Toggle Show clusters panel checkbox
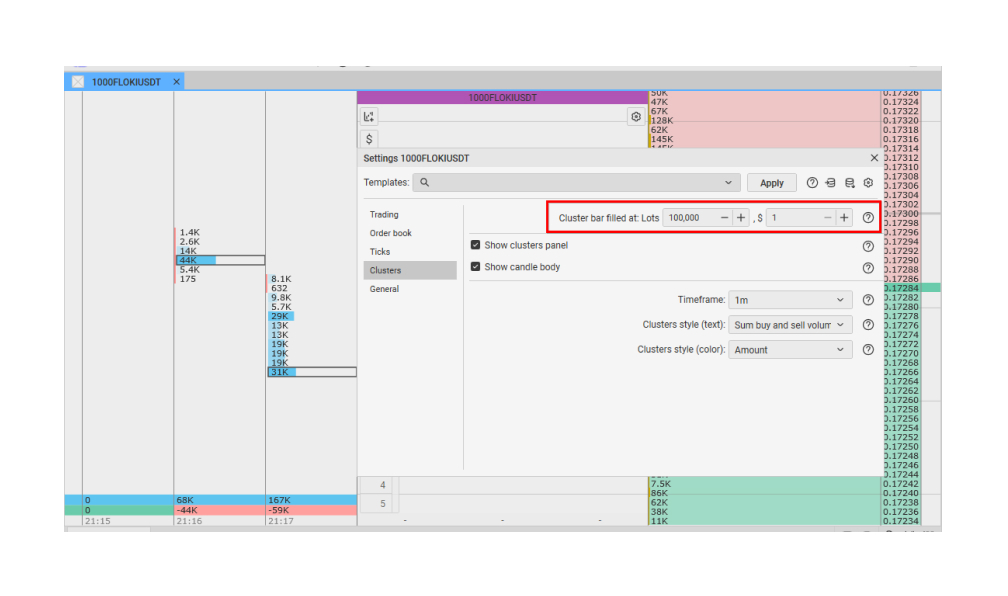1008x596 pixels. (x=475, y=245)
